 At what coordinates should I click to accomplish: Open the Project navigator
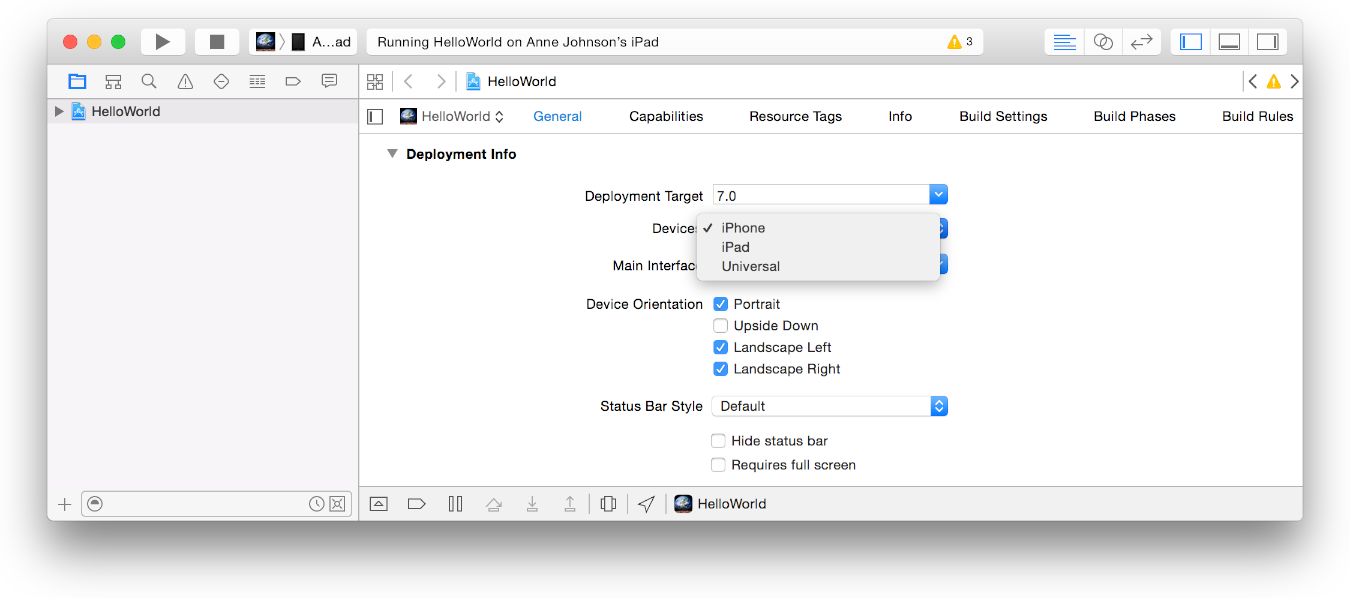pyautogui.click(x=77, y=81)
